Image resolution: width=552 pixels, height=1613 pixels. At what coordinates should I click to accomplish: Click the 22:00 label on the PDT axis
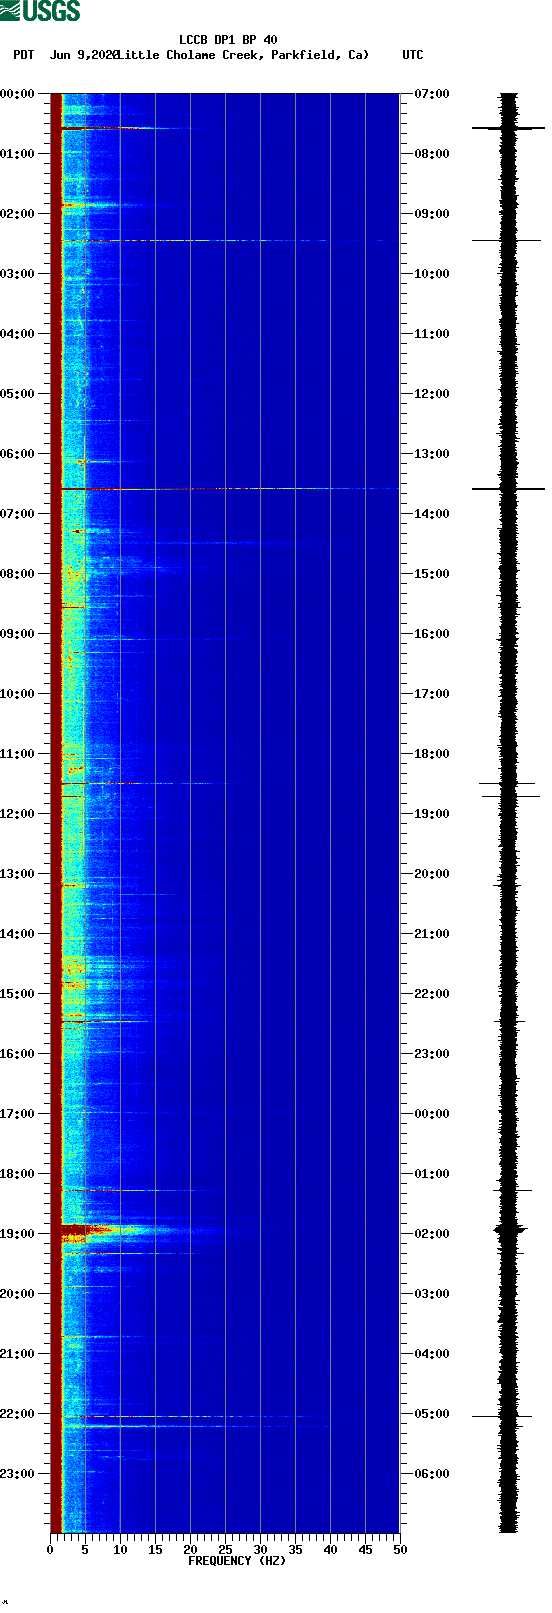[18, 1414]
